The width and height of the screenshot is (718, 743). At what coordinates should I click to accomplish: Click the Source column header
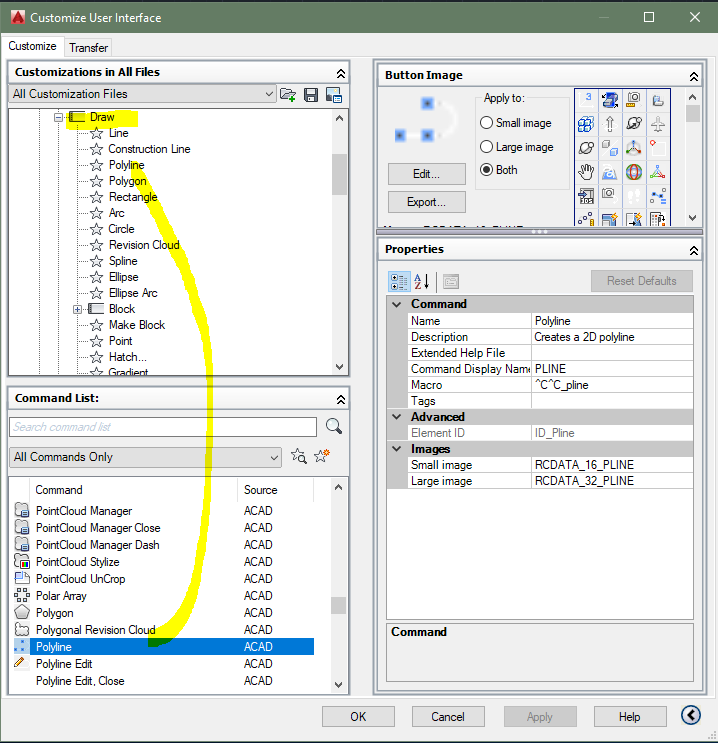click(275, 490)
